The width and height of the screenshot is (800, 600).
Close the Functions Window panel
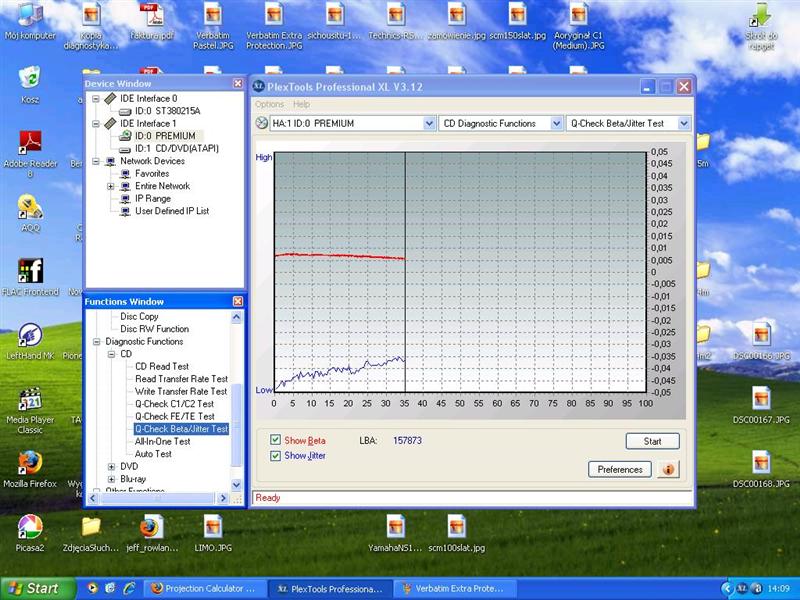coord(238,302)
